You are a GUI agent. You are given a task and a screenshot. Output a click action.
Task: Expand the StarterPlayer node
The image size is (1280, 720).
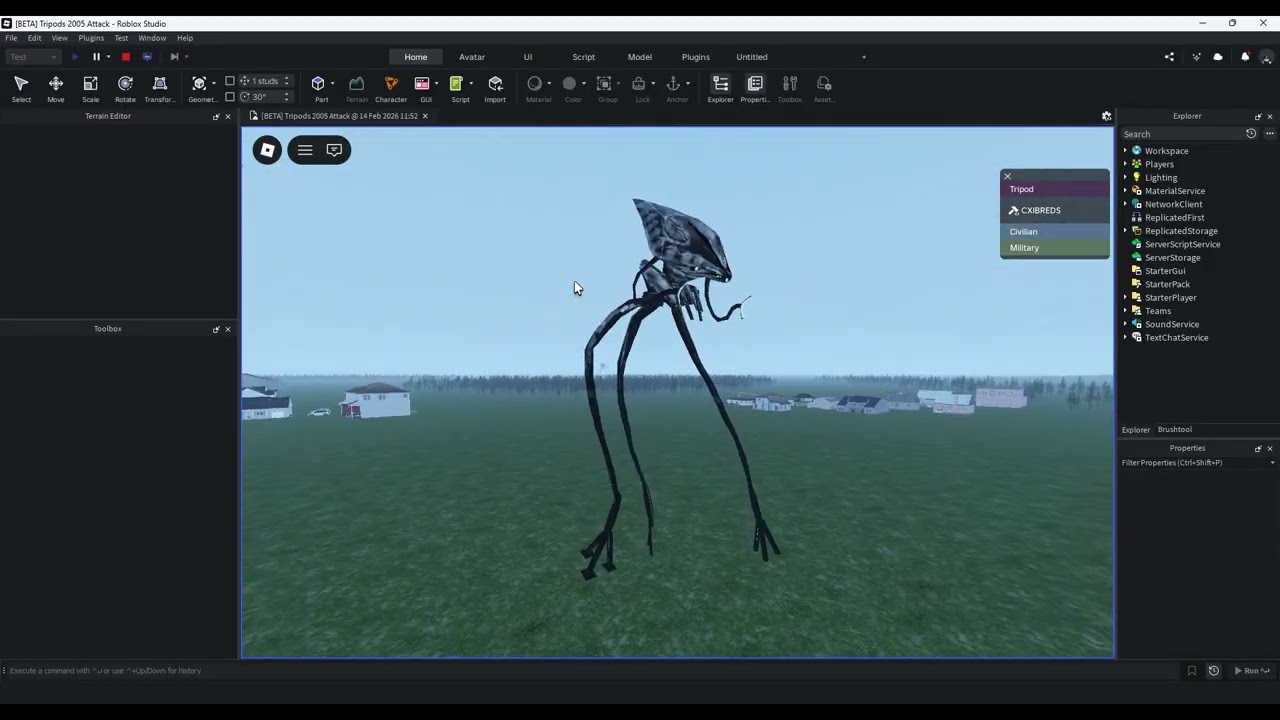pyautogui.click(x=1125, y=298)
